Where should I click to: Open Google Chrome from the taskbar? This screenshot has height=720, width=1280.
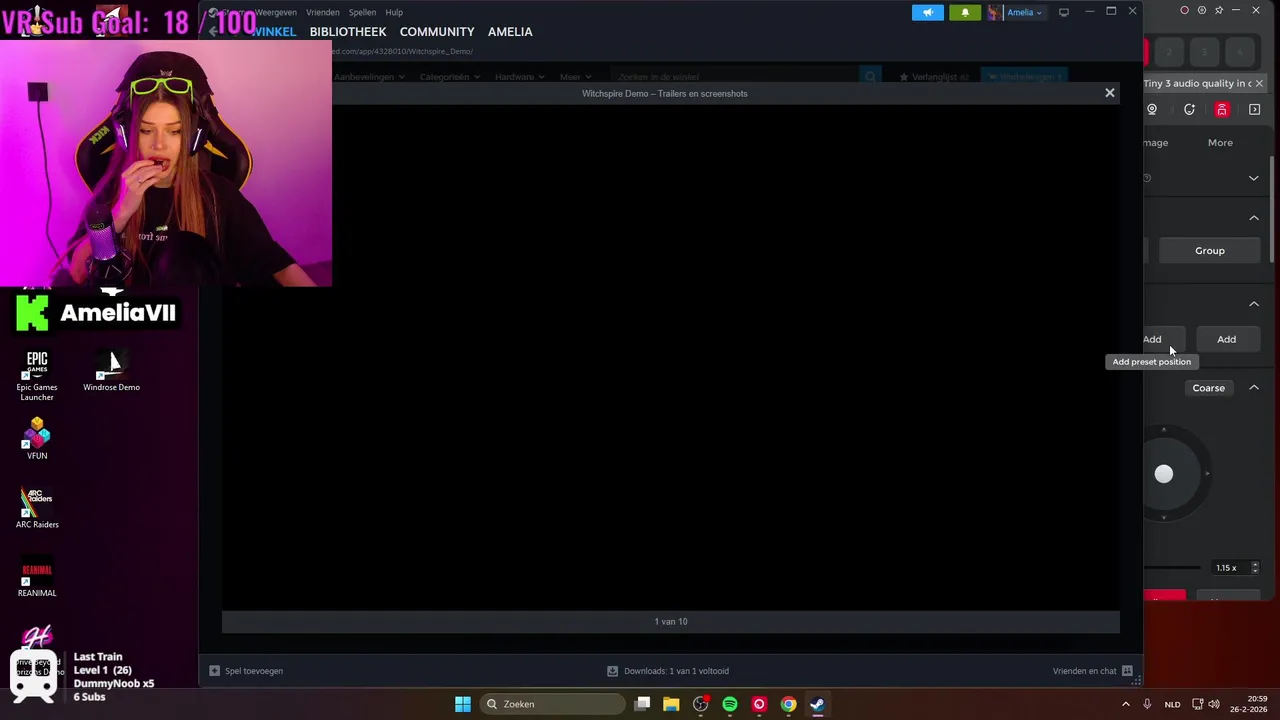(788, 704)
